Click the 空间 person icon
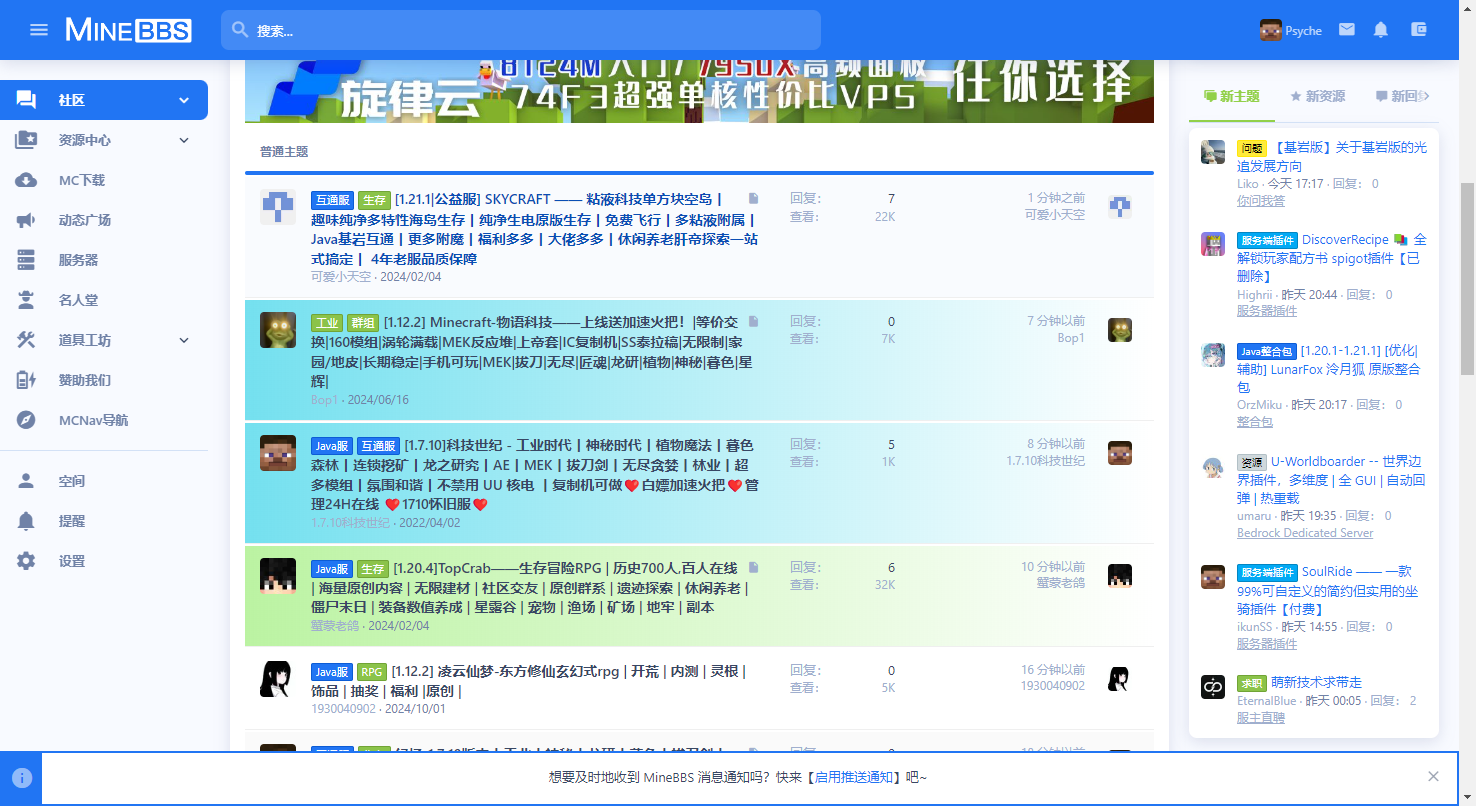This screenshot has height=806, width=1476. tap(26, 481)
